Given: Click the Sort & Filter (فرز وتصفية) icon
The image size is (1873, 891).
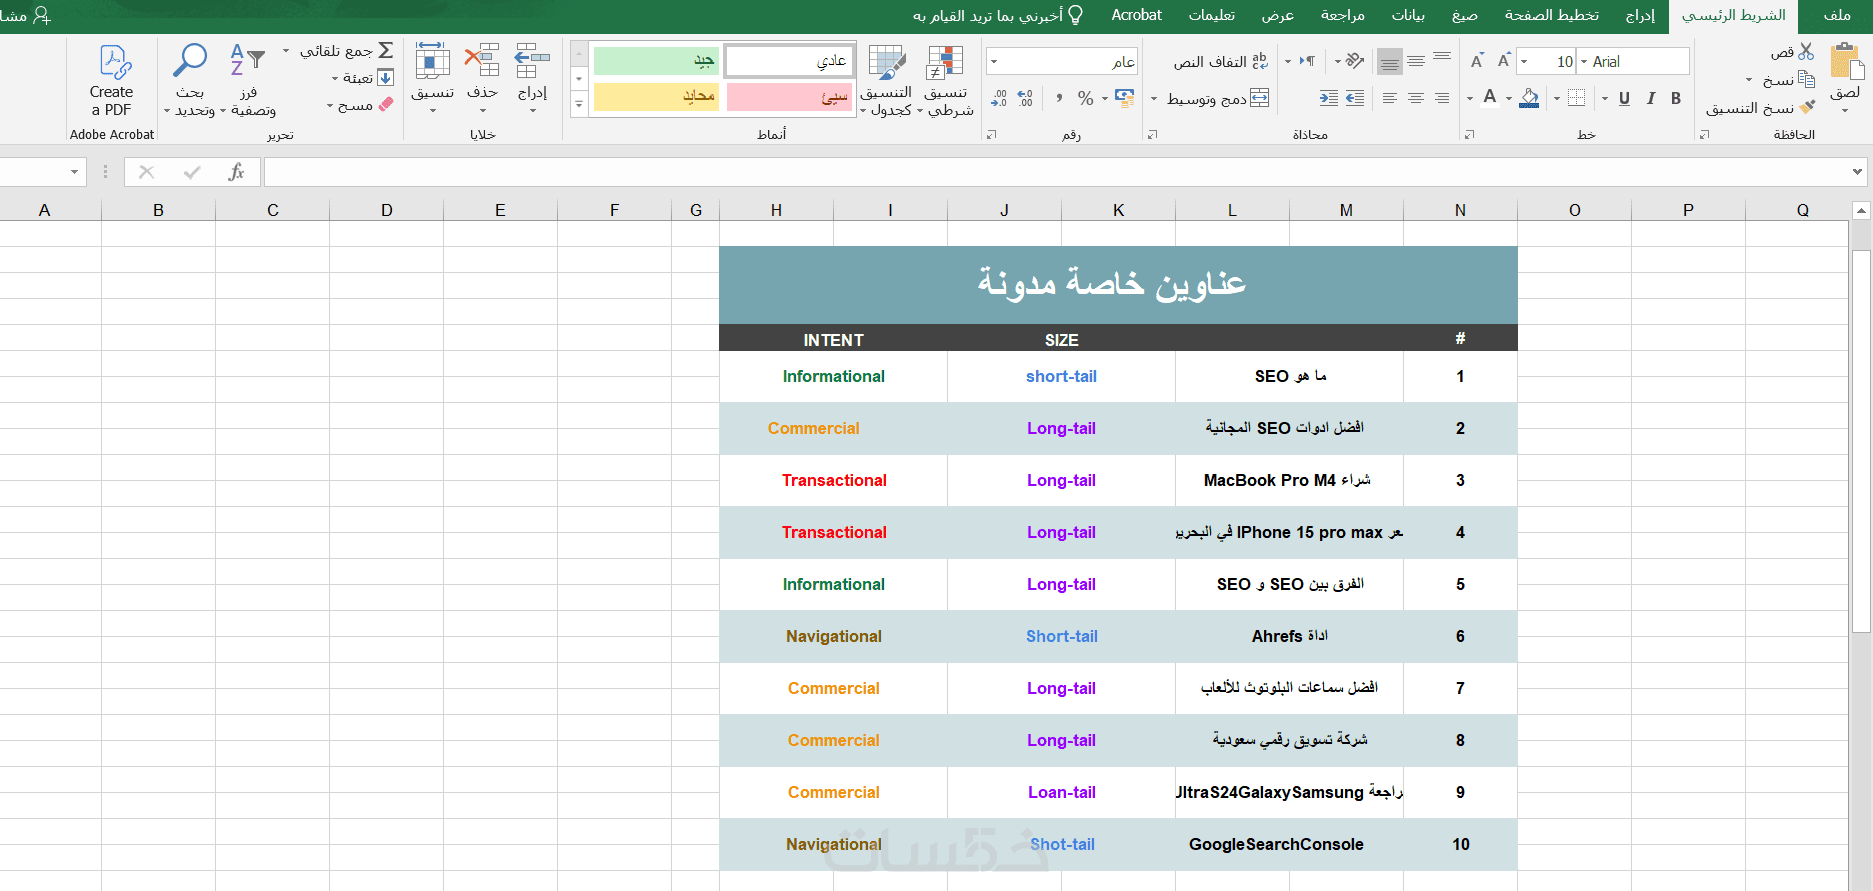Looking at the screenshot, I should [247, 60].
